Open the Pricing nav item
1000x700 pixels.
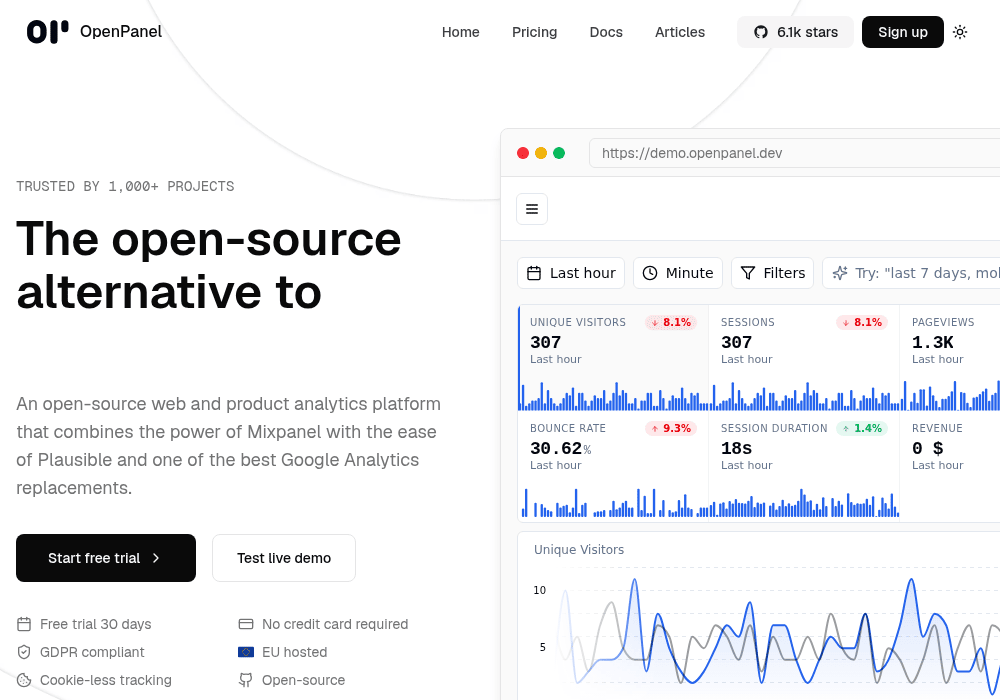(x=534, y=32)
